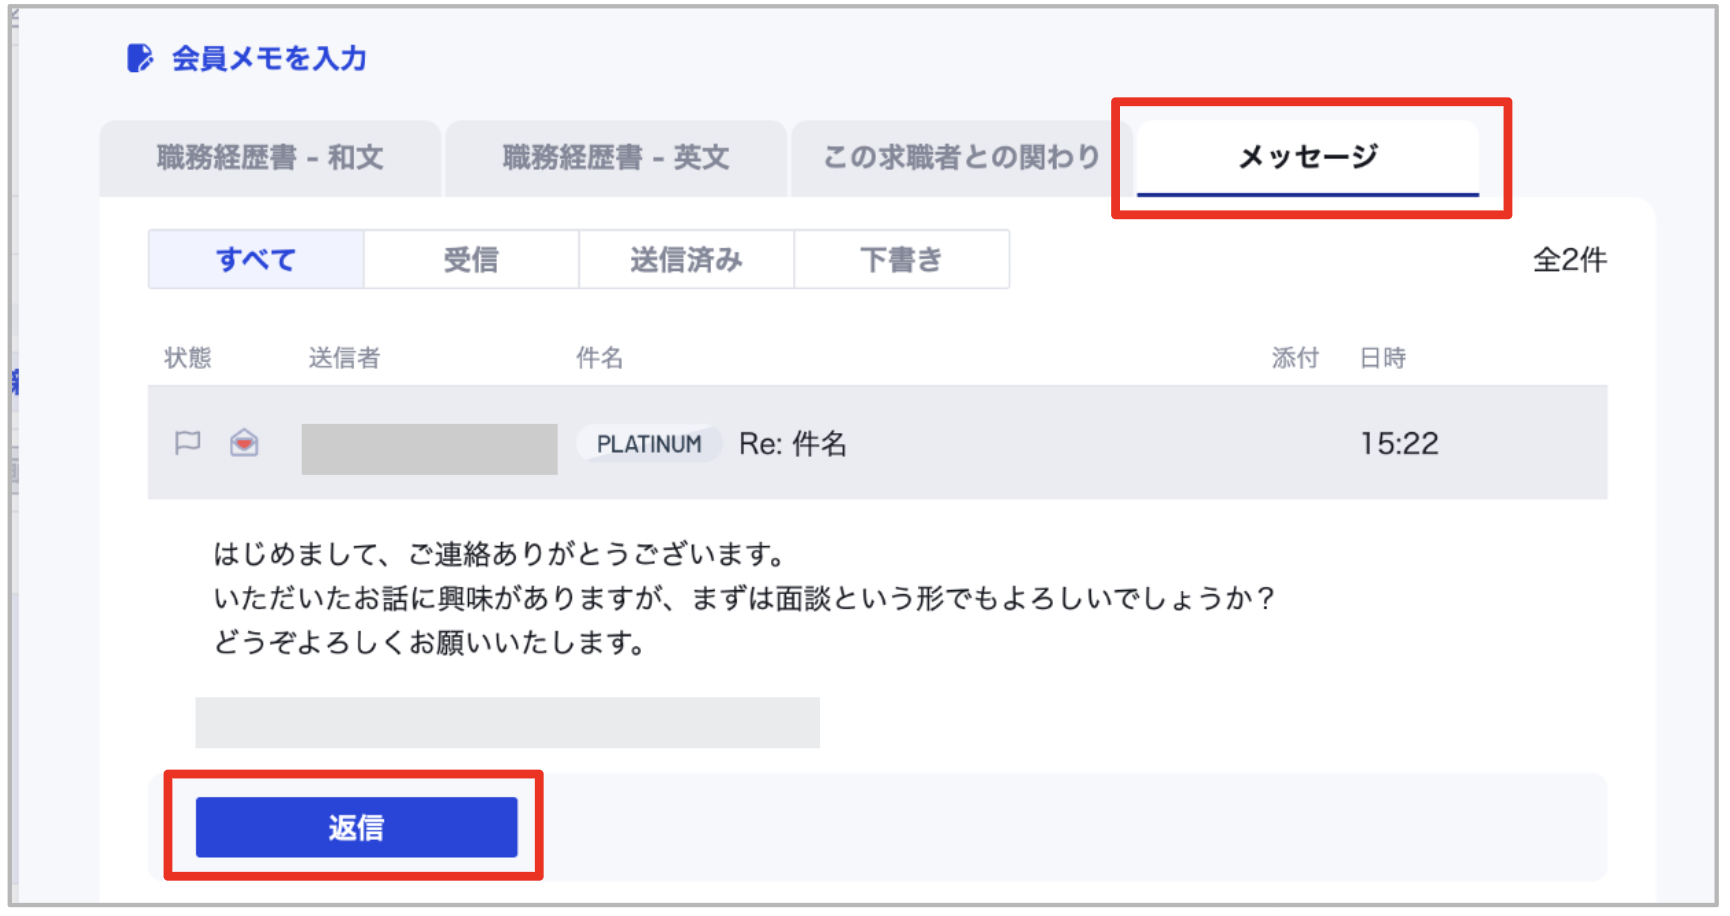Click the opened envelope status icon
This screenshot has height=916, width=1730.
point(244,443)
